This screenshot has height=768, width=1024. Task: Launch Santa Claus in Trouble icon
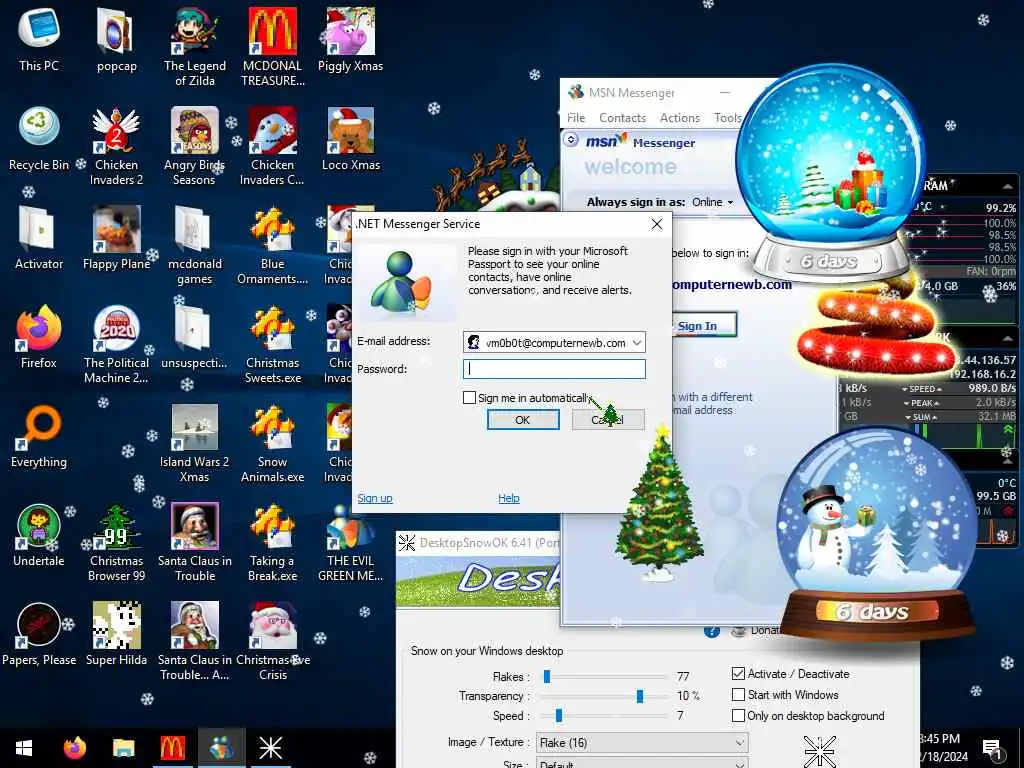point(195,542)
